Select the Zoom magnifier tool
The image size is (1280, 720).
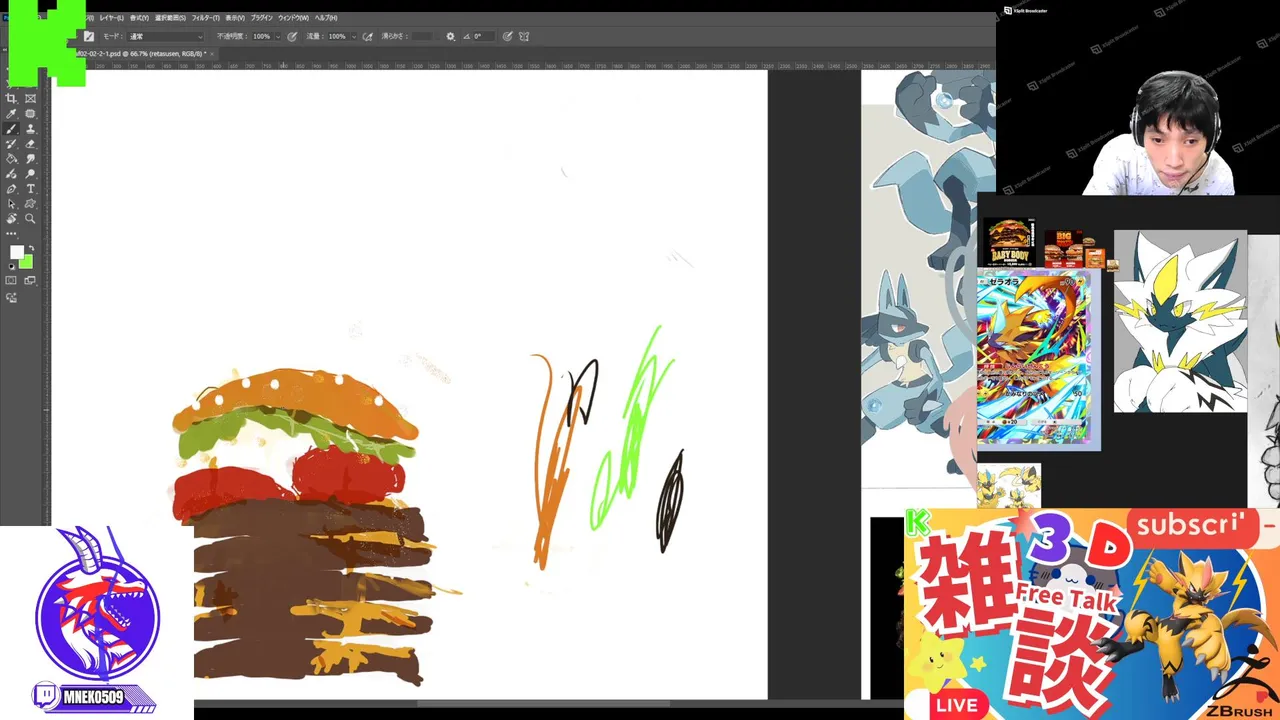click(30, 218)
